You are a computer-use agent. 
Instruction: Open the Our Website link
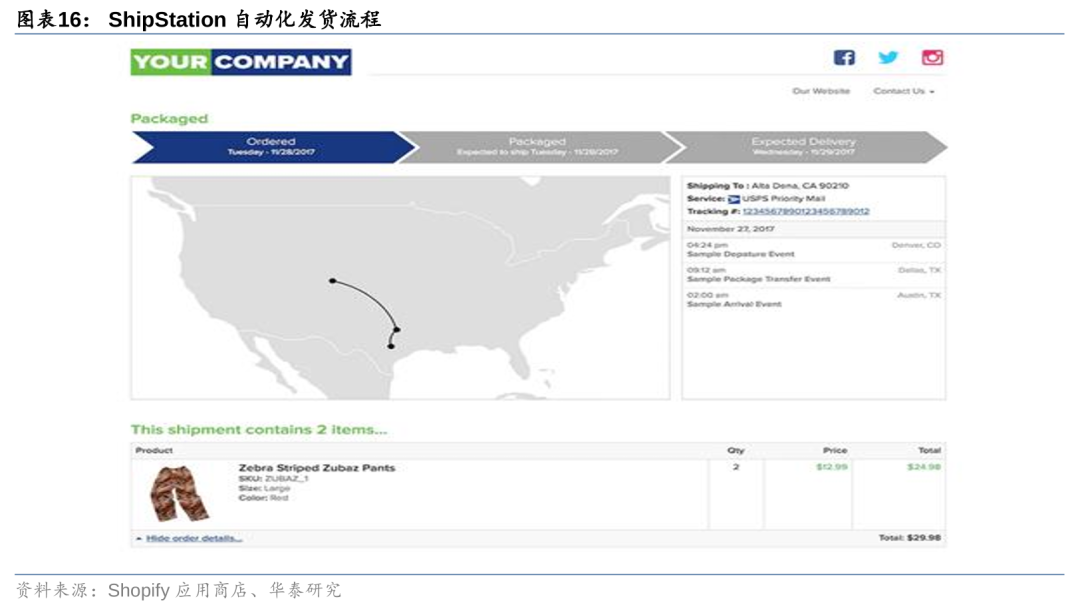click(821, 91)
